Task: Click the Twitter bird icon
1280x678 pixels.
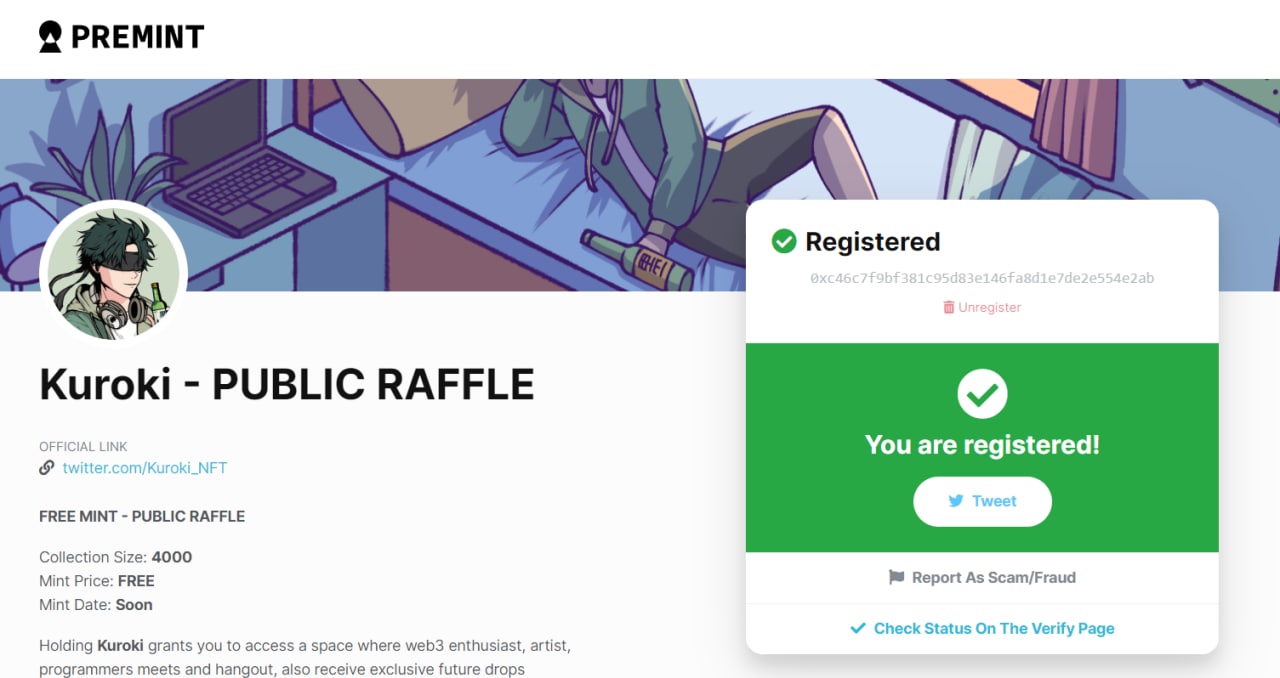Action: tap(956, 501)
